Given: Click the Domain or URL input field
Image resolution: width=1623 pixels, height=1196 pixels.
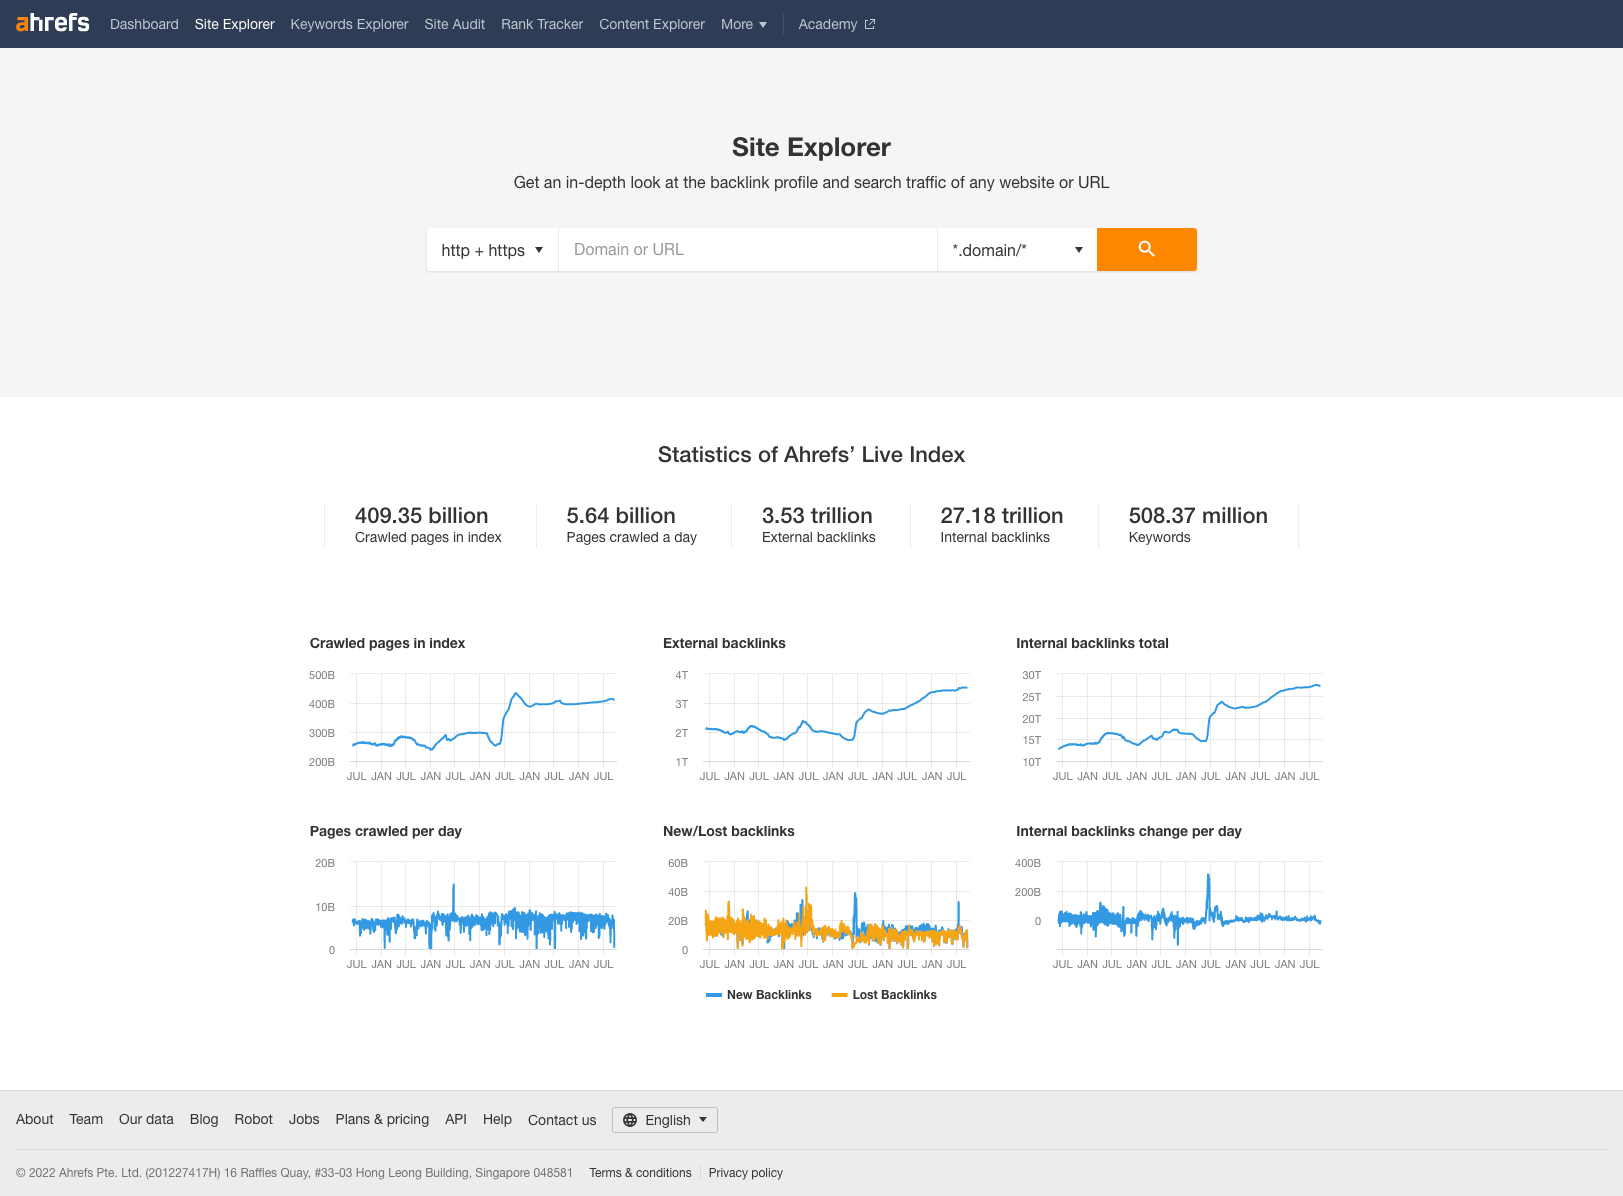Looking at the screenshot, I should click(x=748, y=249).
